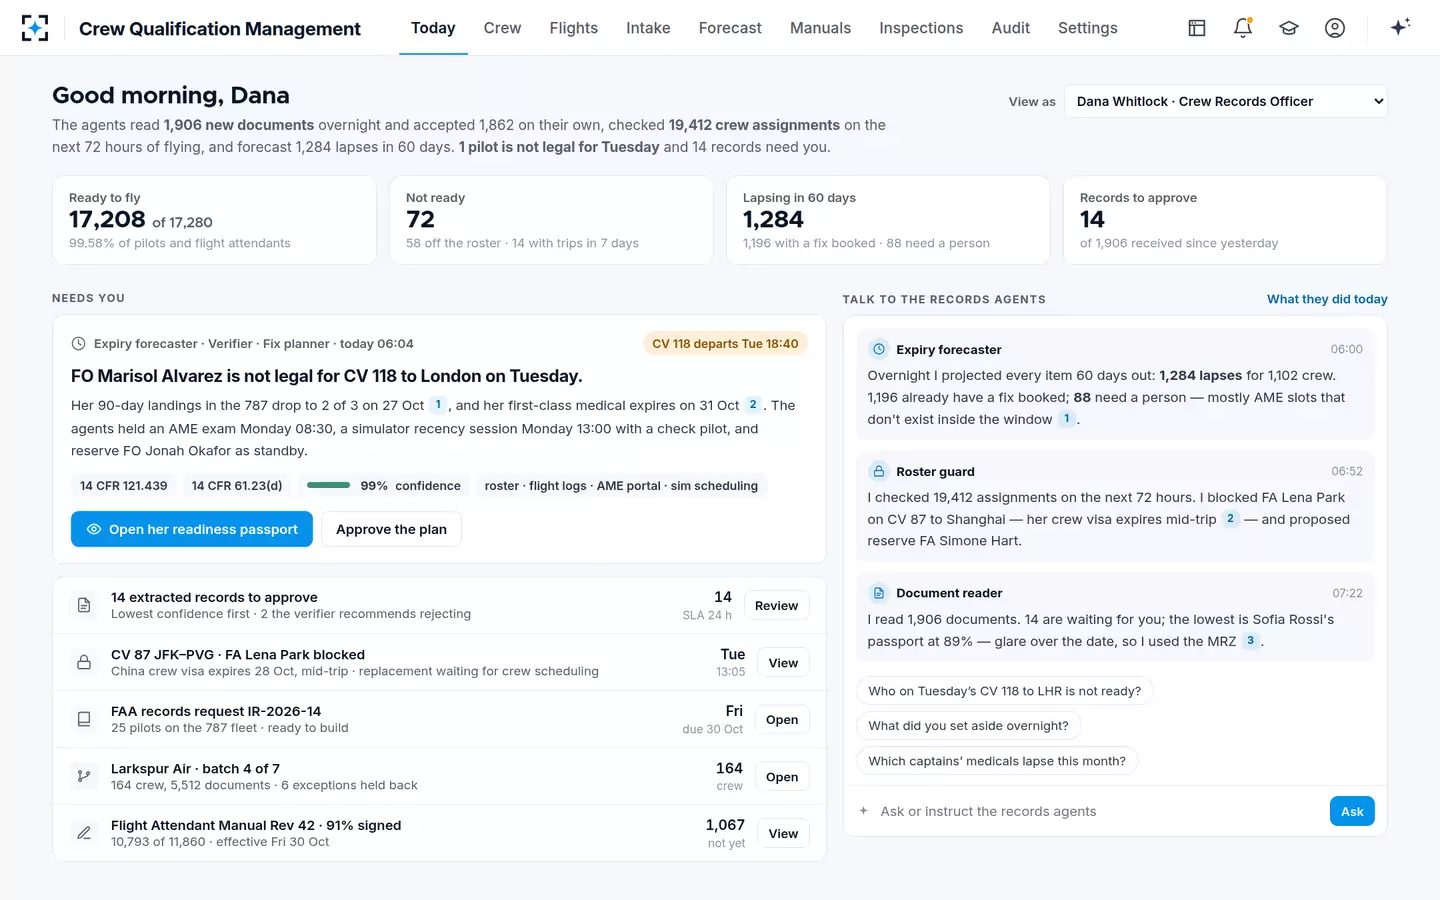Image resolution: width=1440 pixels, height=900 pixels.
Task: Click the lock icon on CV 87 row
Action: [x=84, y=662]
